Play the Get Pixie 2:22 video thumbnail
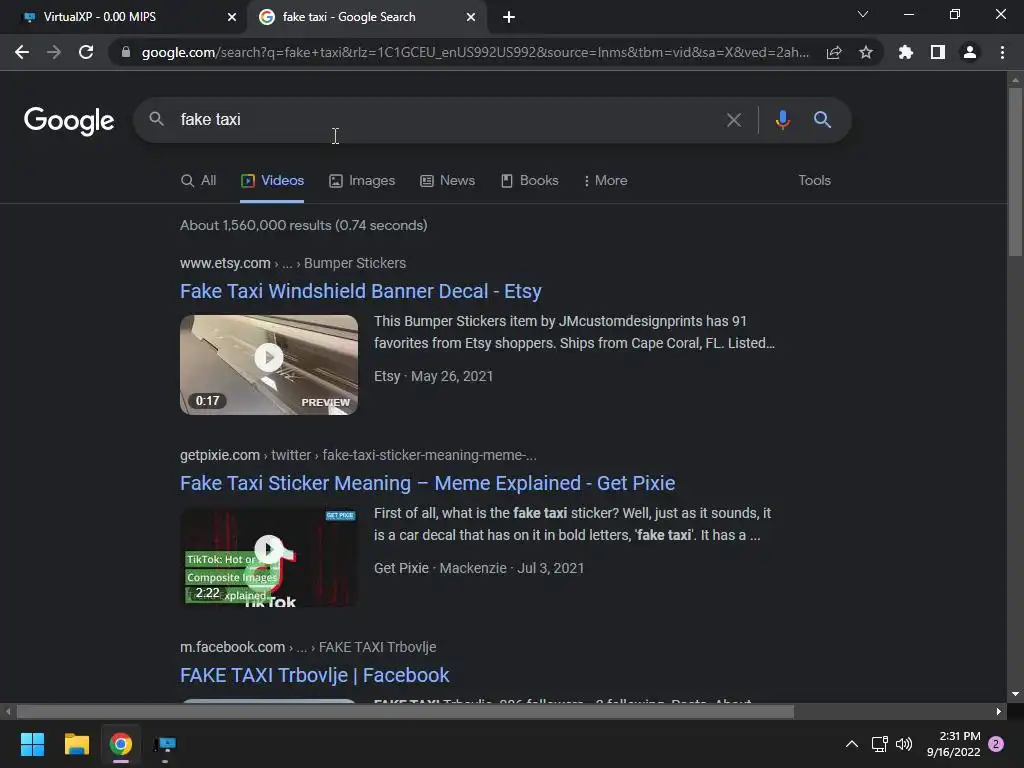 [x=269, y=557]
